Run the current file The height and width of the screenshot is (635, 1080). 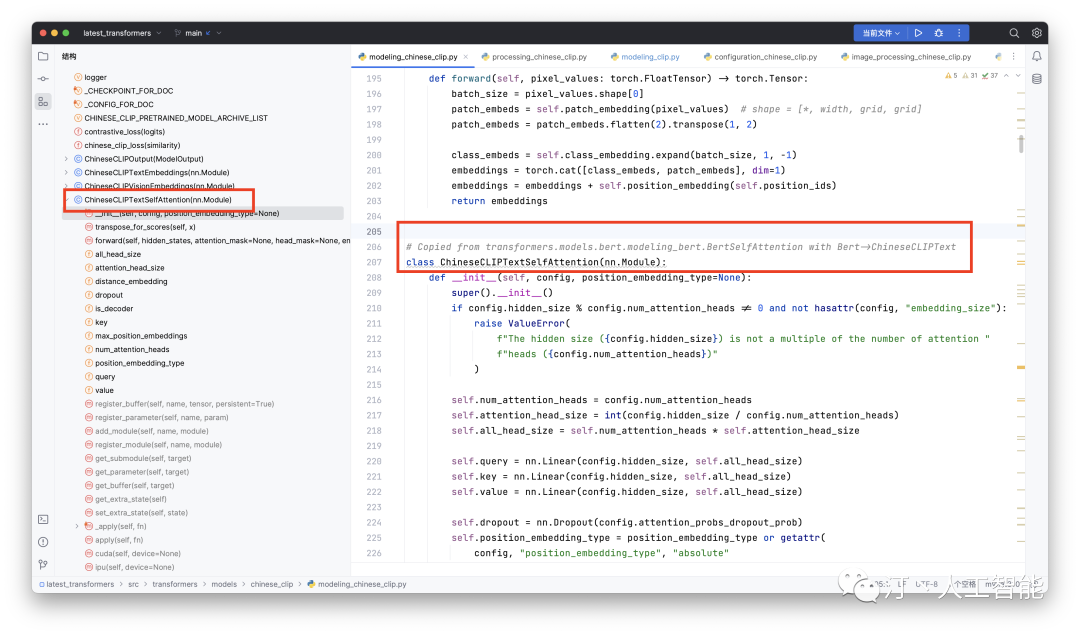(x=918, y=33)
